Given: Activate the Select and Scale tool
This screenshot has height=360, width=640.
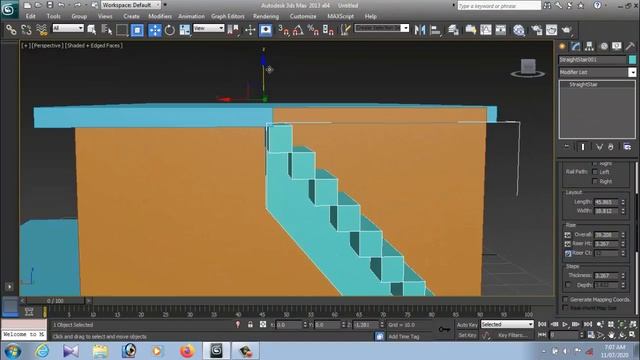Looking at the screenshot, I should pos(185,30).
